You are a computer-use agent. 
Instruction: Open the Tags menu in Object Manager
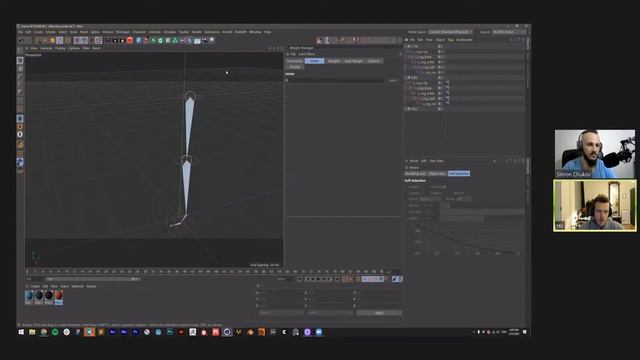pyautogui.click(x=451, y=40)
